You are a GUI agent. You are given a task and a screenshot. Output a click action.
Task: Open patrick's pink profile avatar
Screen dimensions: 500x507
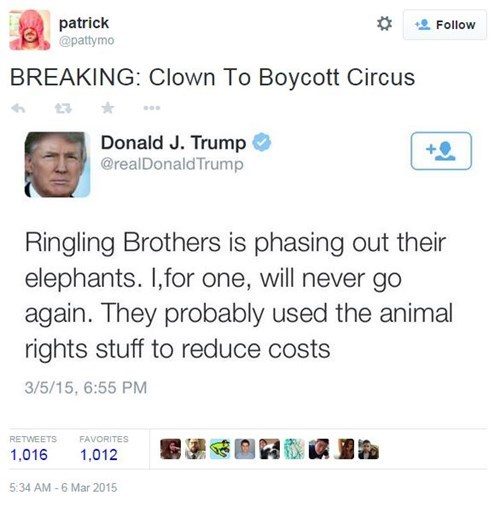click(x=30, y=30)
